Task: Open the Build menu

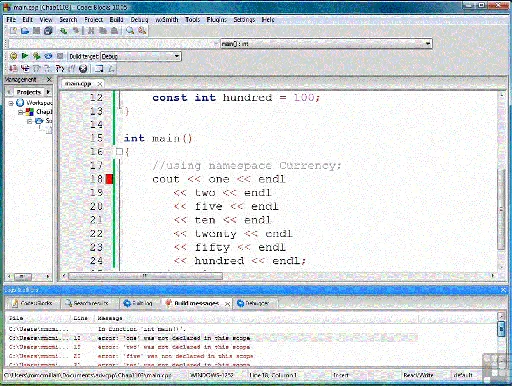Action: tap(116, 20)
